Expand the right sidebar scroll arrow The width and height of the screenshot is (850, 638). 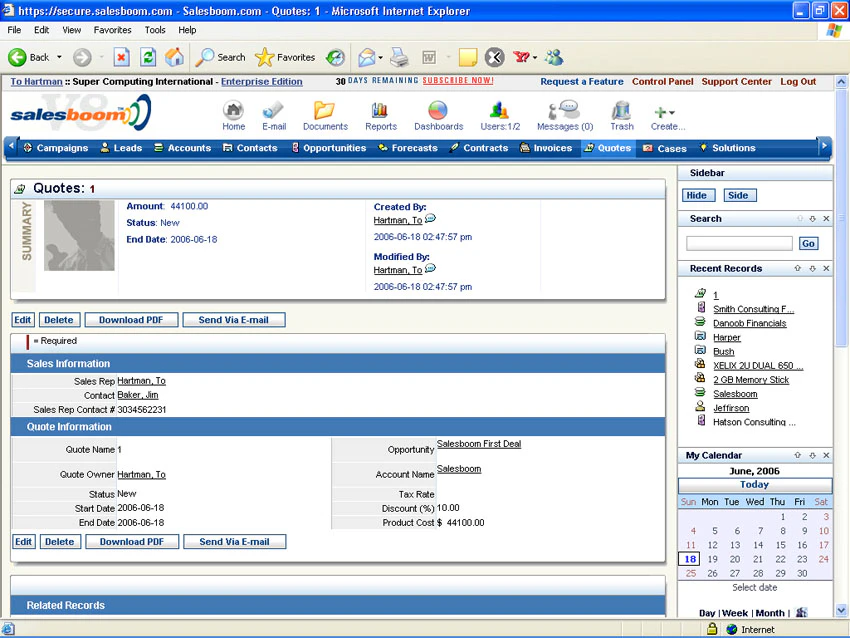[824, 146]
